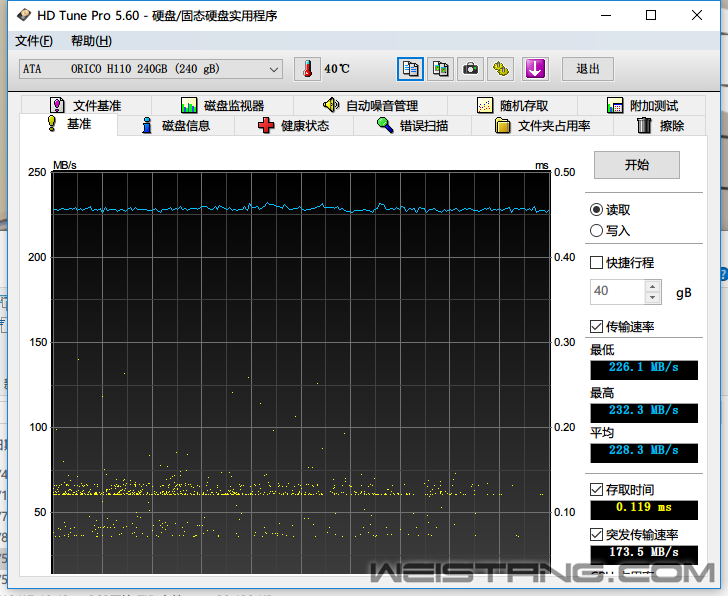
Task: Minimize the HD Tune Pro window
Action: (606, 15)
